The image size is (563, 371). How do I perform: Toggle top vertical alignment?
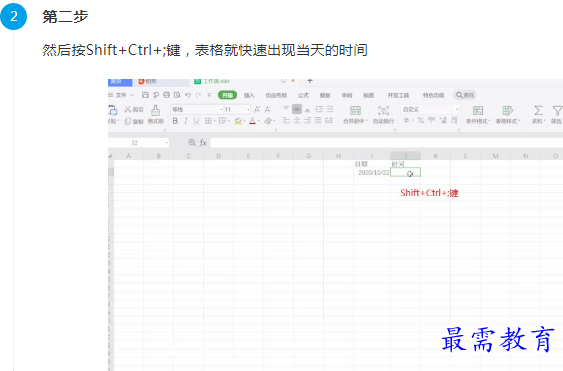pyautogui.click(x=286, y=108)
